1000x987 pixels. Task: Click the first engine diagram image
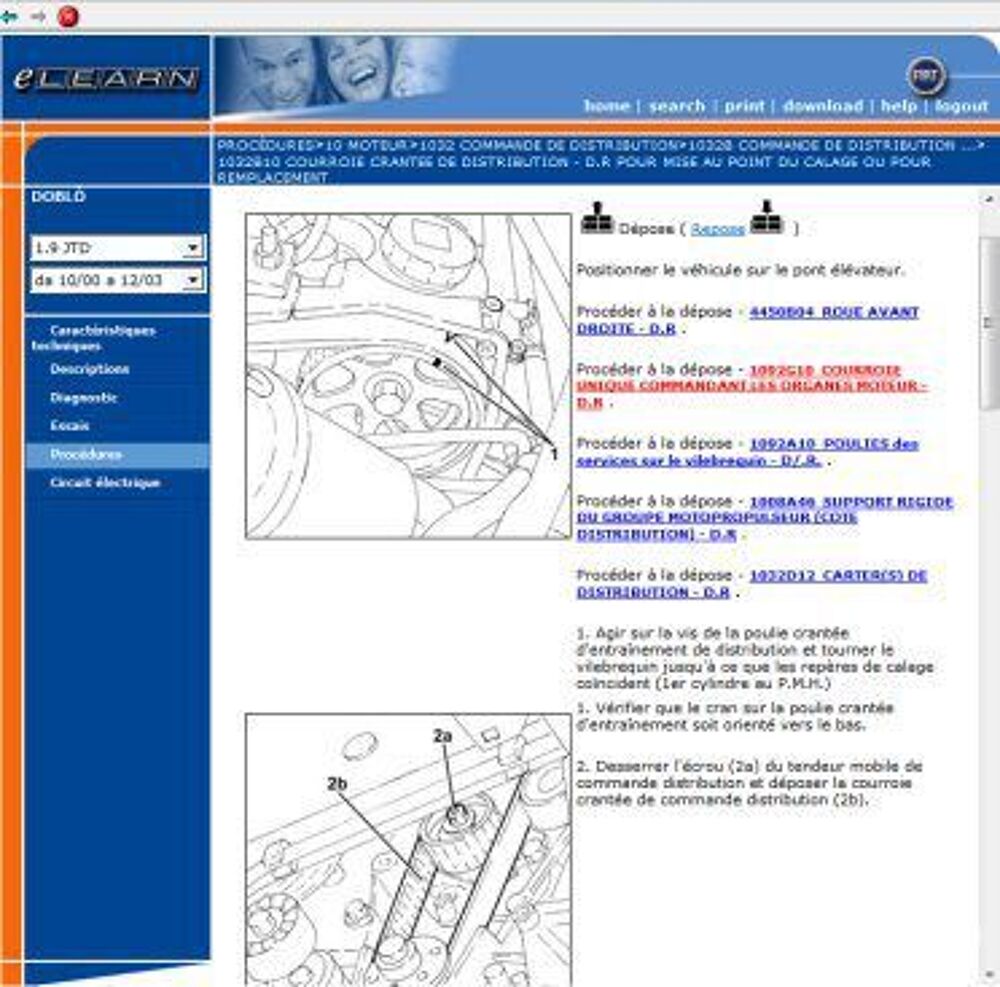[408, 376]
